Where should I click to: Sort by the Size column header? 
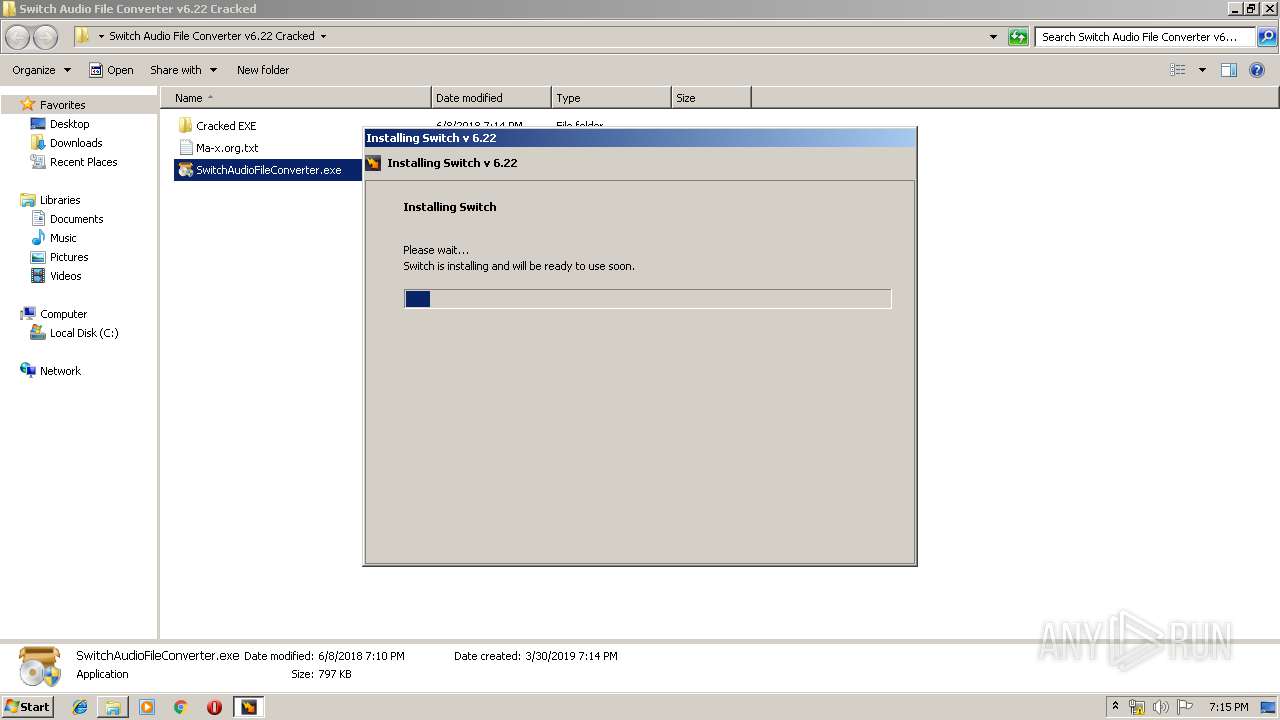[711, 98]
